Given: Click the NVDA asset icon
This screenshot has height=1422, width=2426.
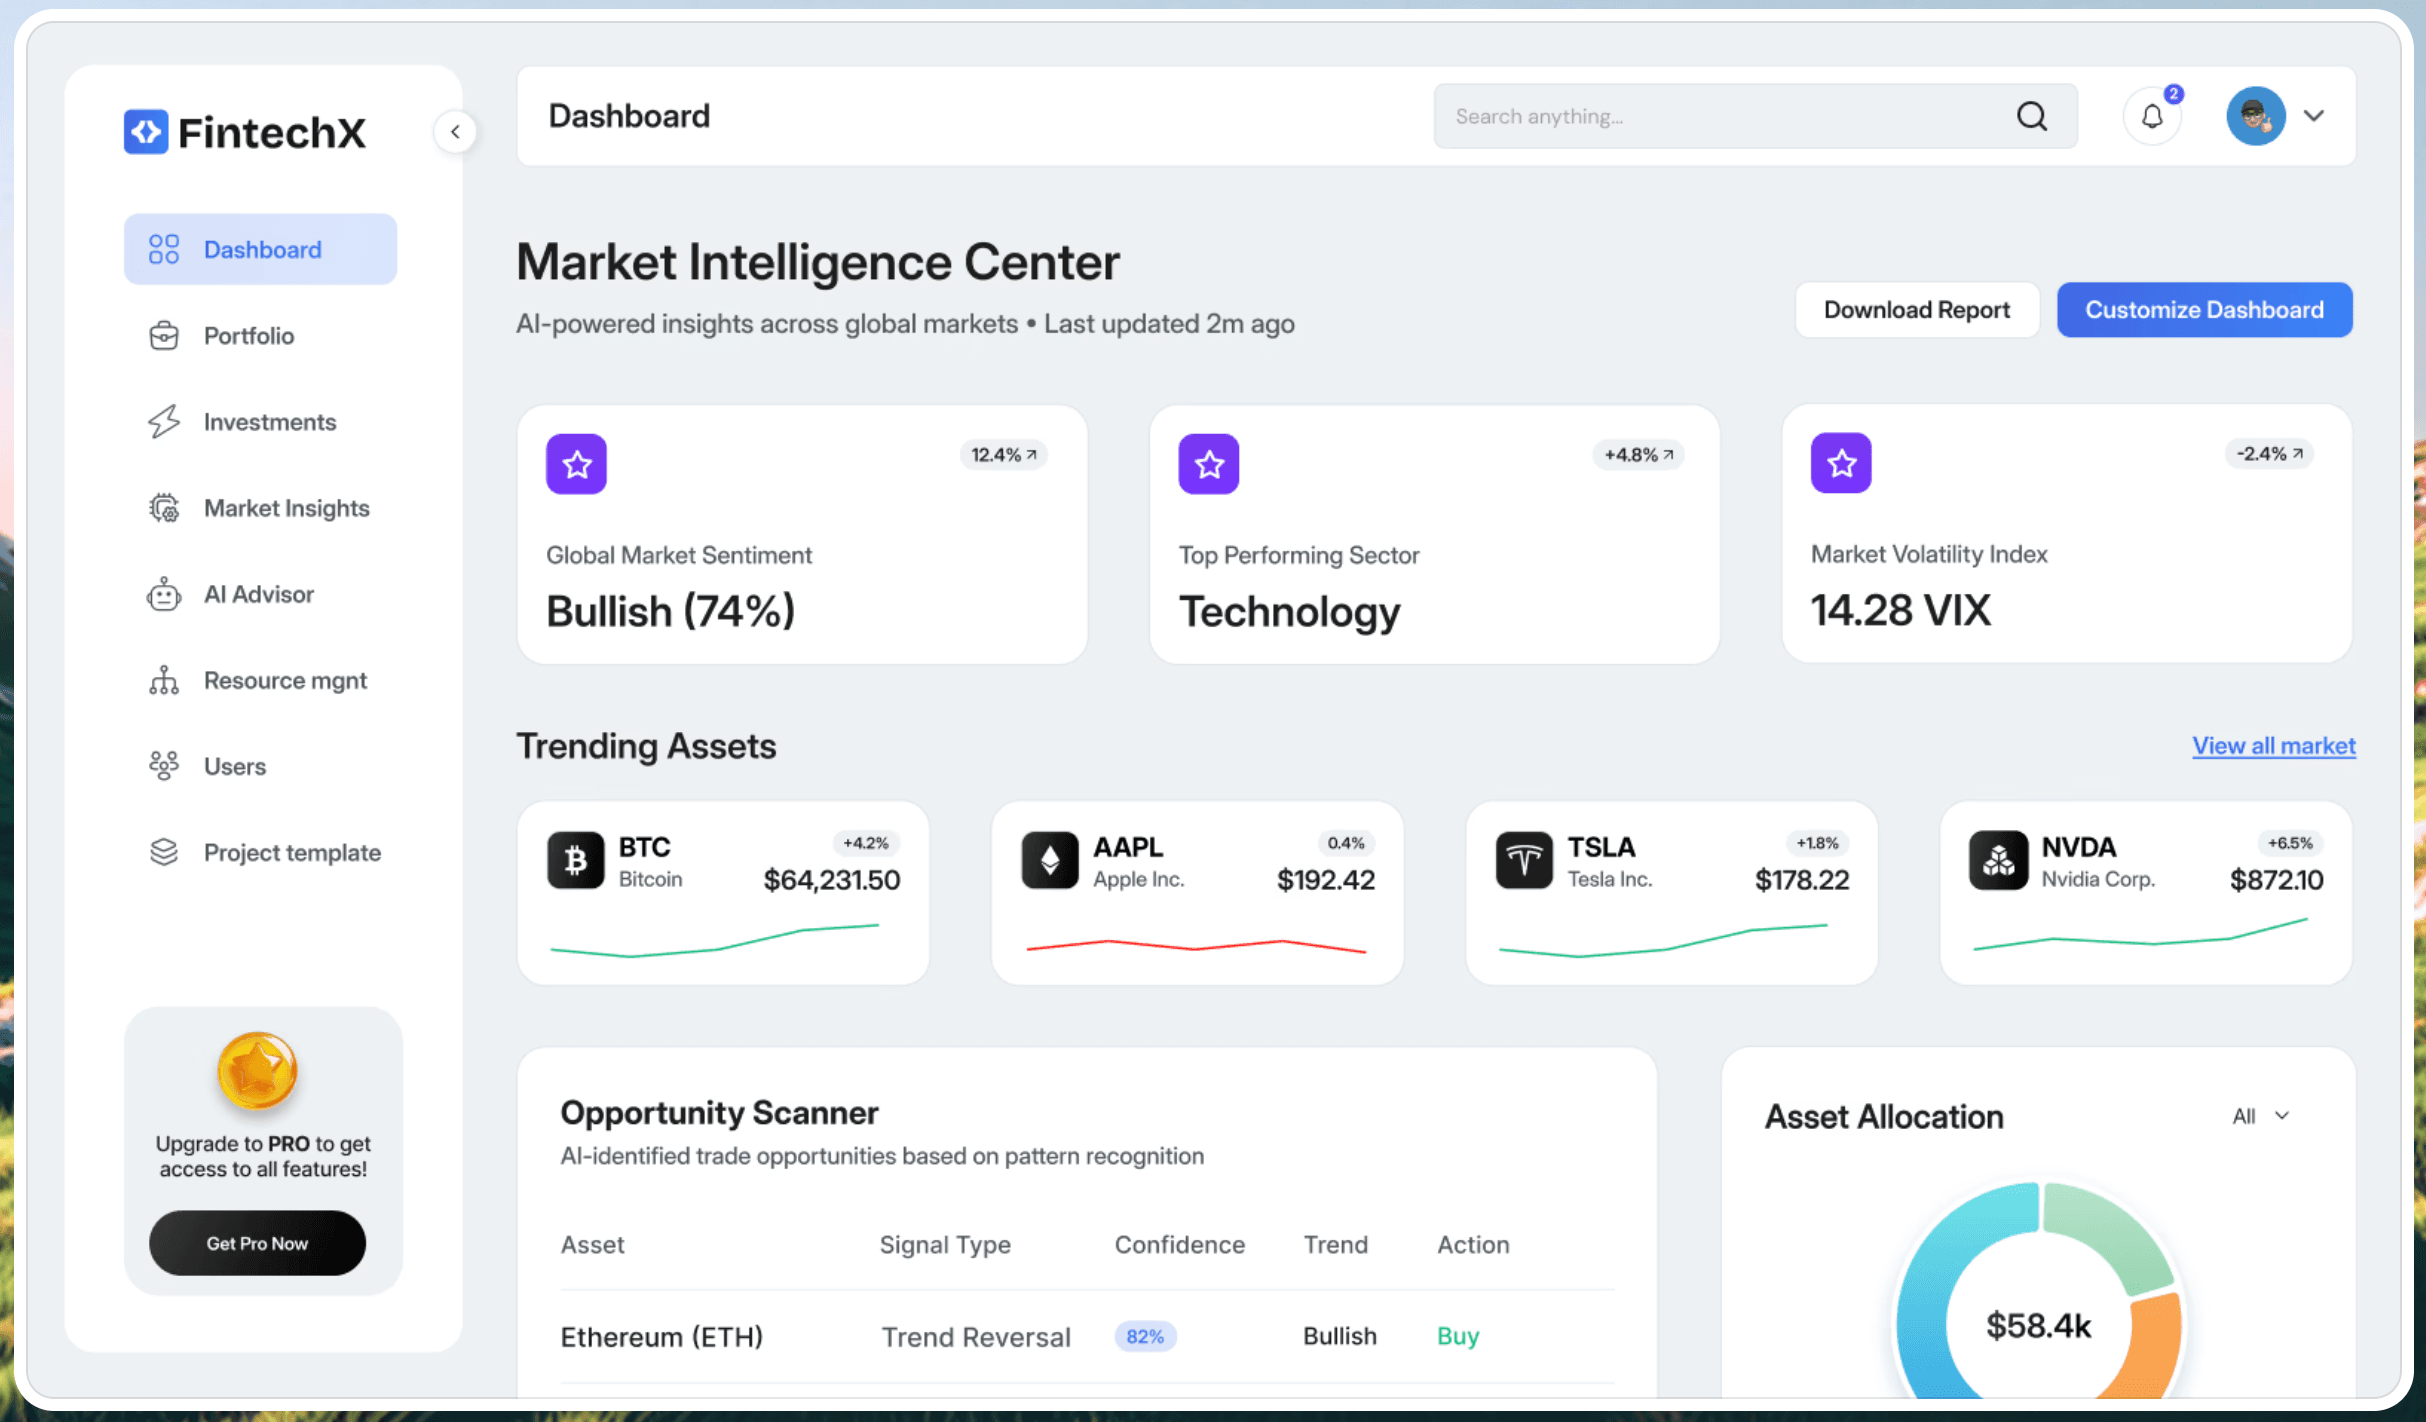Looking at the screenshot, I should click(1998, 860).
